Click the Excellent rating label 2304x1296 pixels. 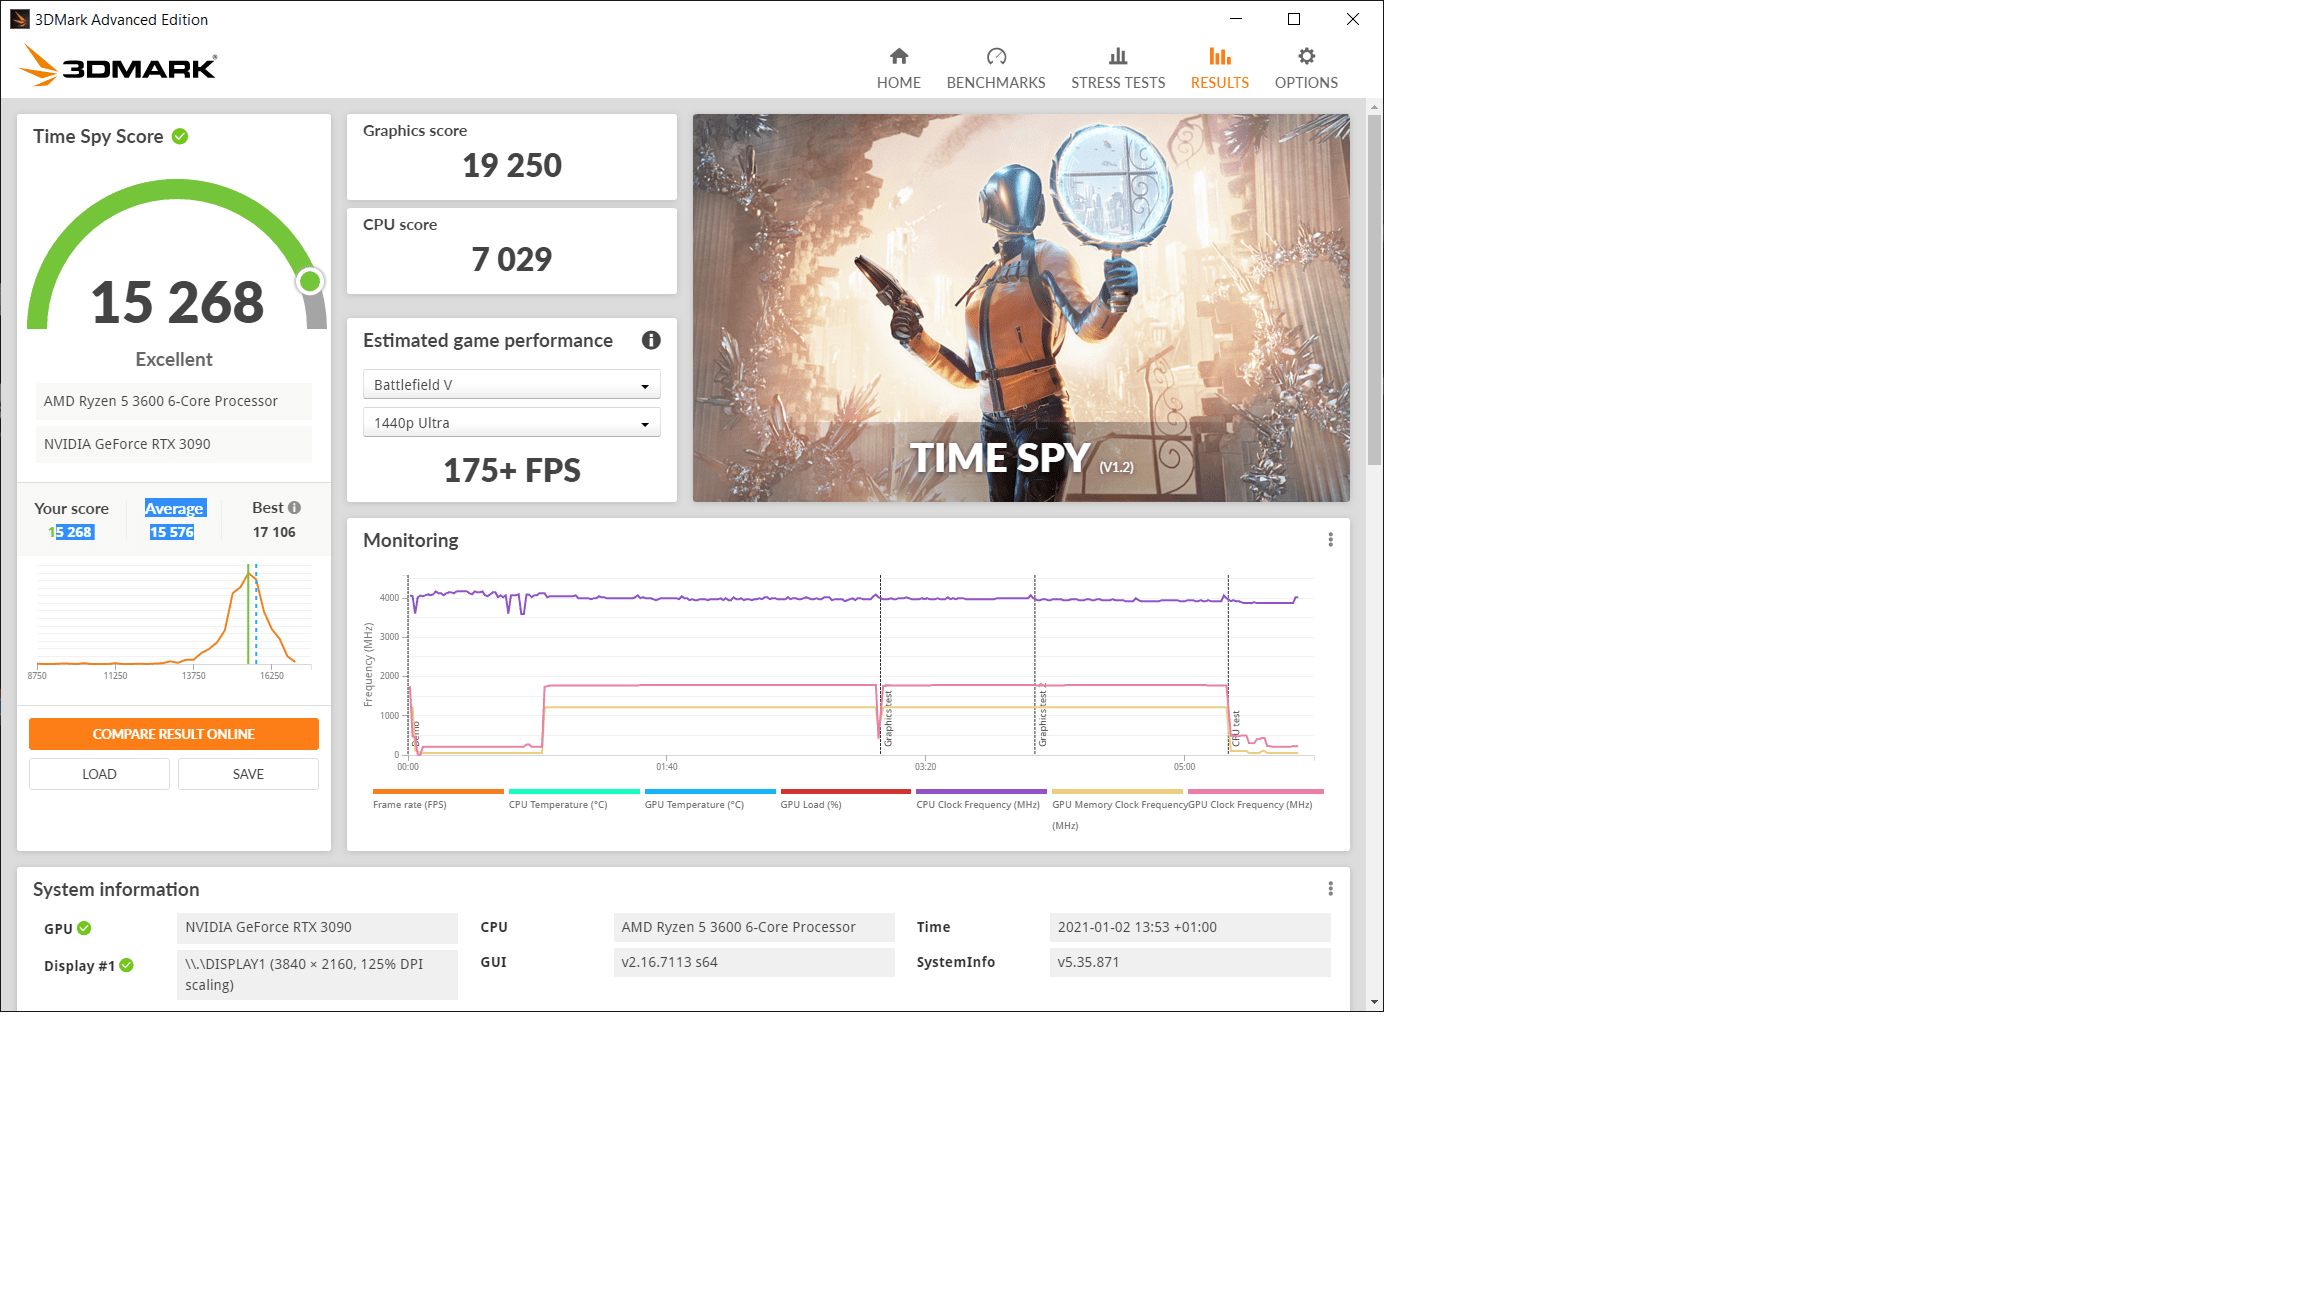174,359
